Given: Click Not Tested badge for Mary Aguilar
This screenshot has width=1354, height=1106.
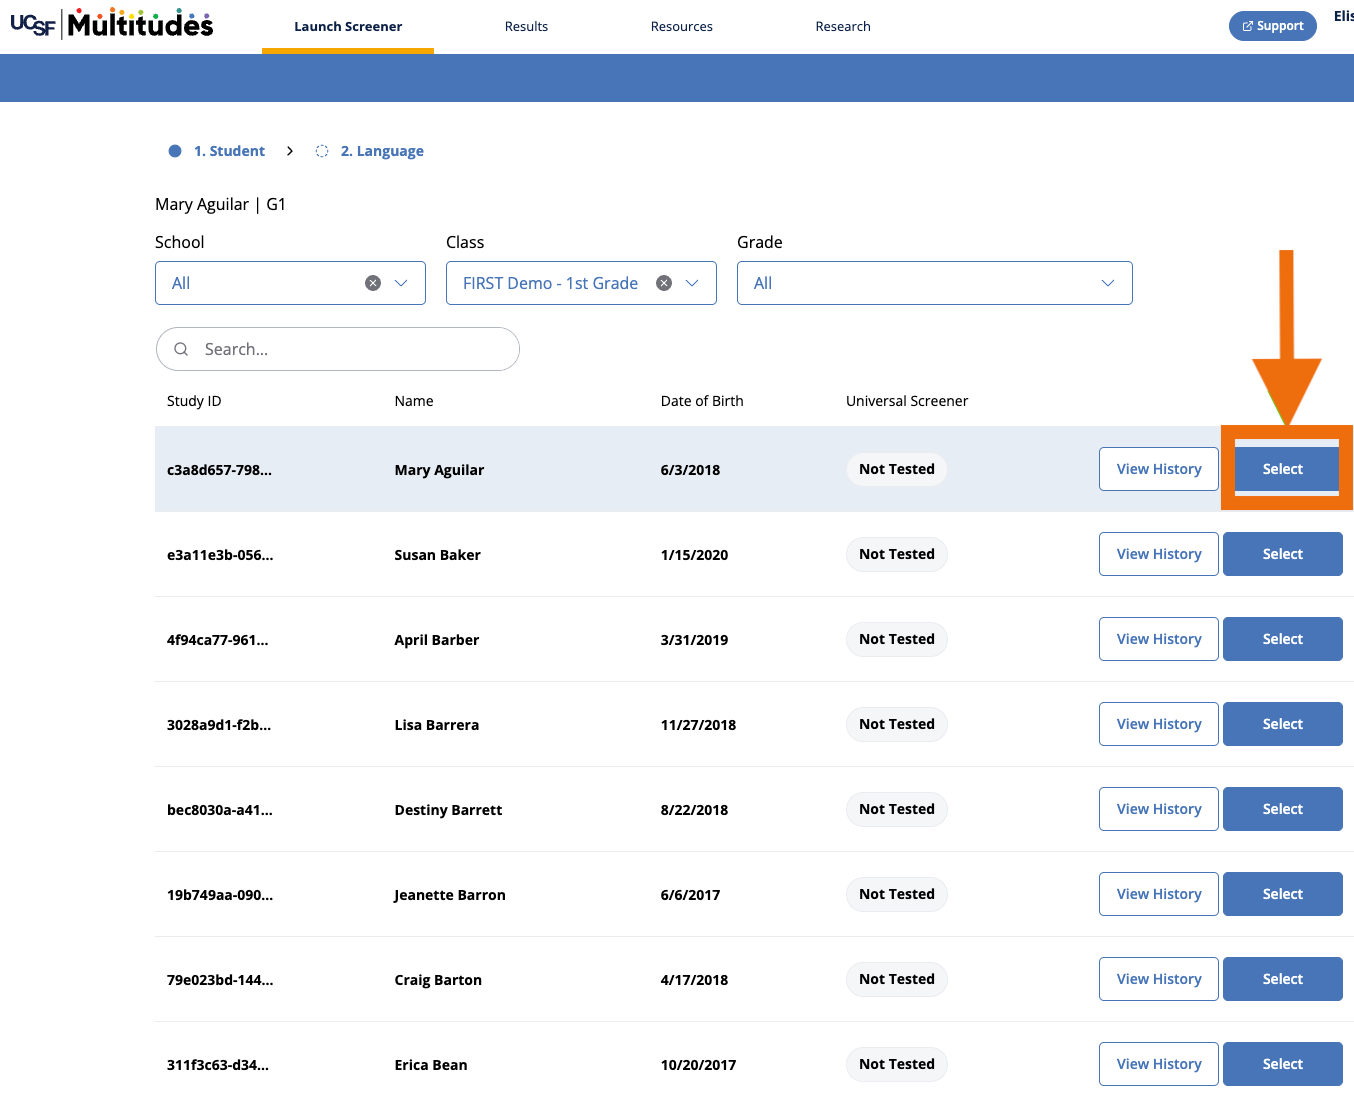Looking at the screenshot, I should (897, 469).
